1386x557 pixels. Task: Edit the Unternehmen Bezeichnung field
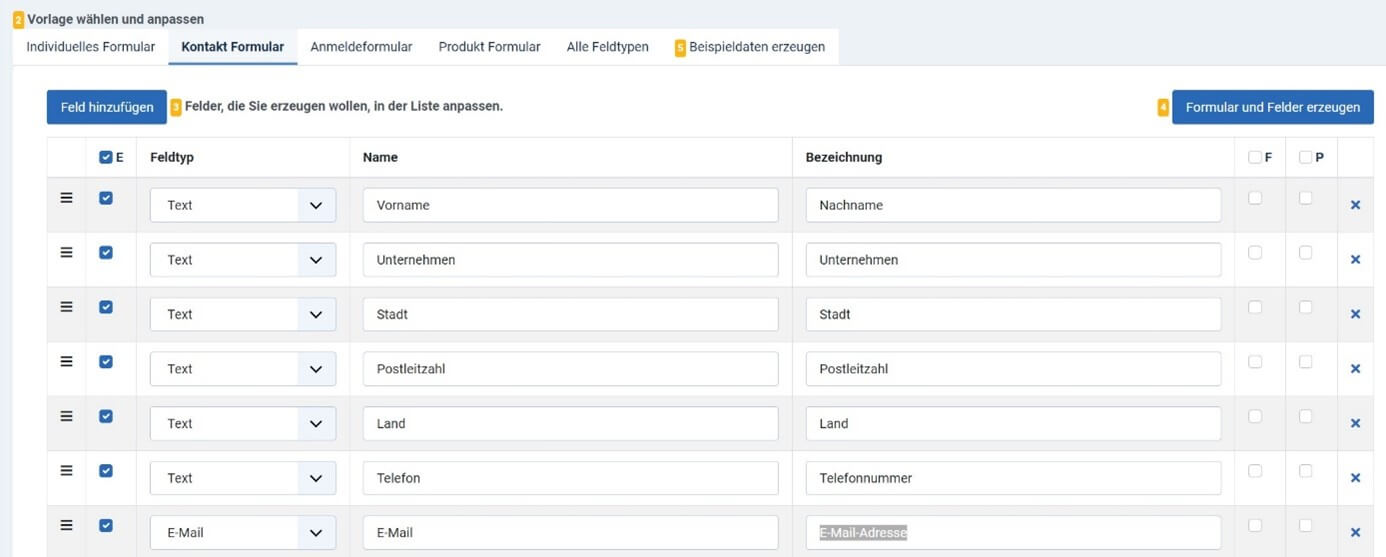[1013, 260]
